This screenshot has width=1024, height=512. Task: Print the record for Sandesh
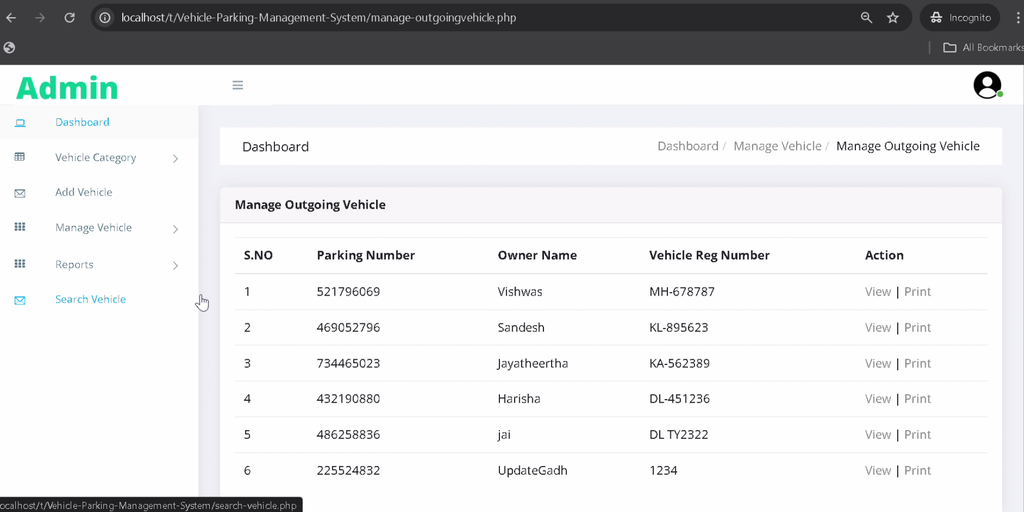click(x=918, y=327)
